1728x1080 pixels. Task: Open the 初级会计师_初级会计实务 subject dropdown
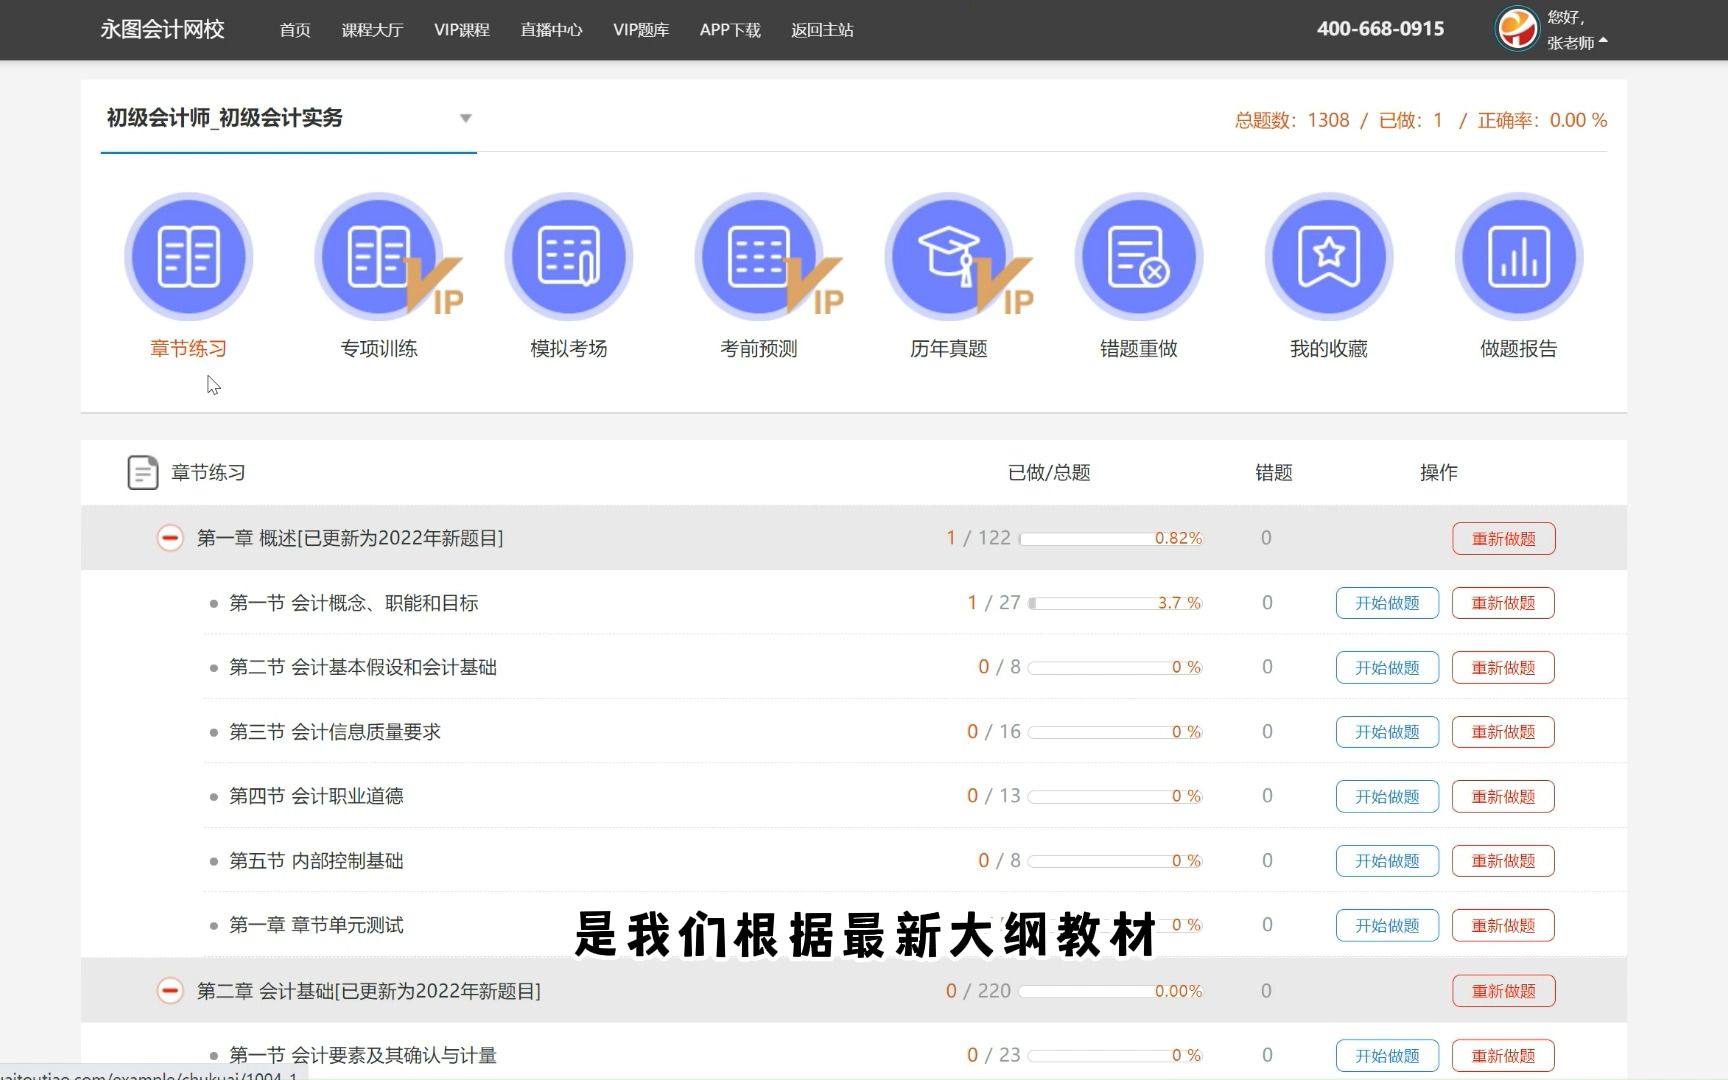(289, 118)
